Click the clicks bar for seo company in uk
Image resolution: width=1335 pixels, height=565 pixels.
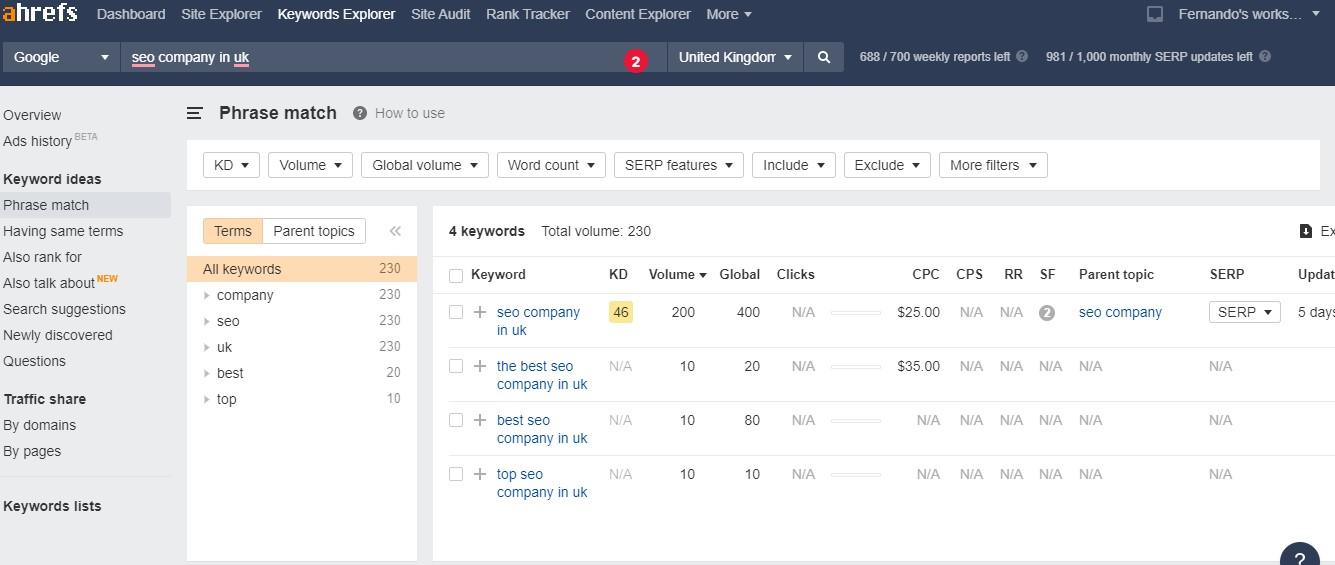coord(856,313)
